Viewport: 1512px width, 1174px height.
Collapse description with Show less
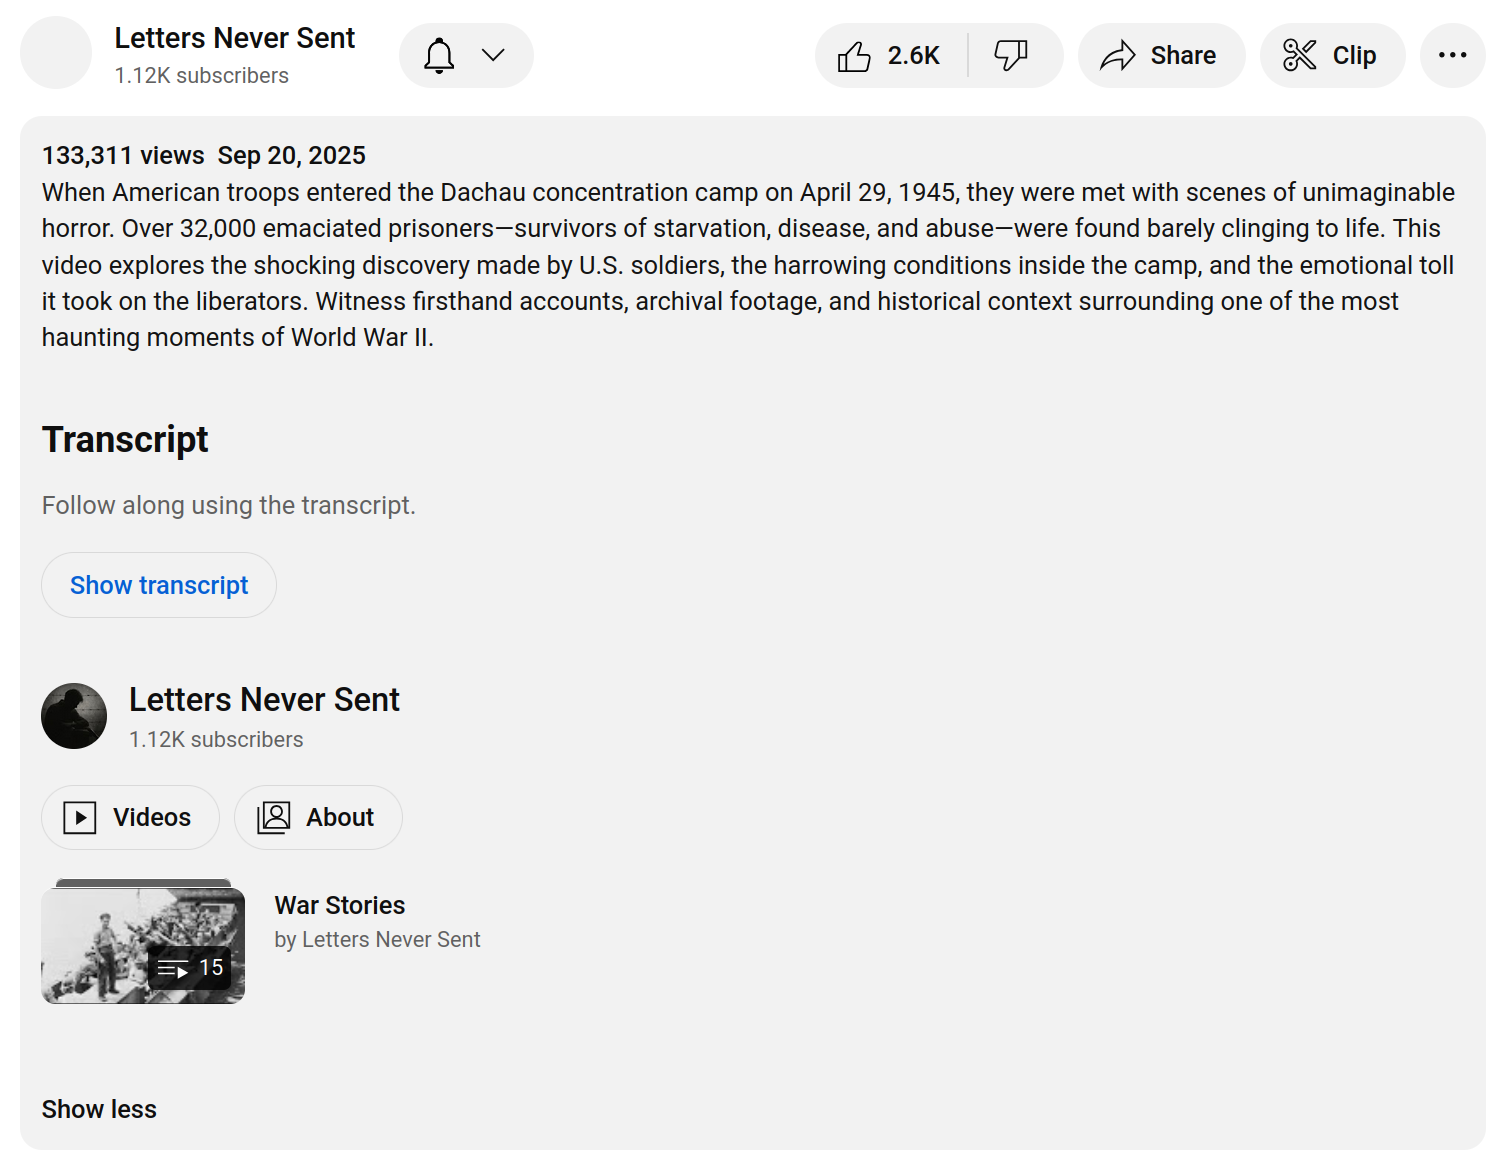[99, 1109]
